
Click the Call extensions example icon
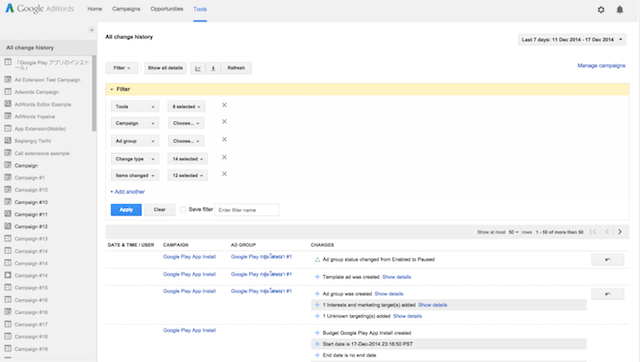(x=8, y=153)
